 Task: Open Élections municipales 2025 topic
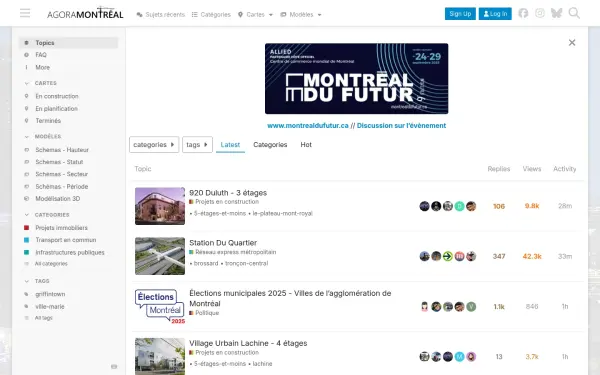290,298
